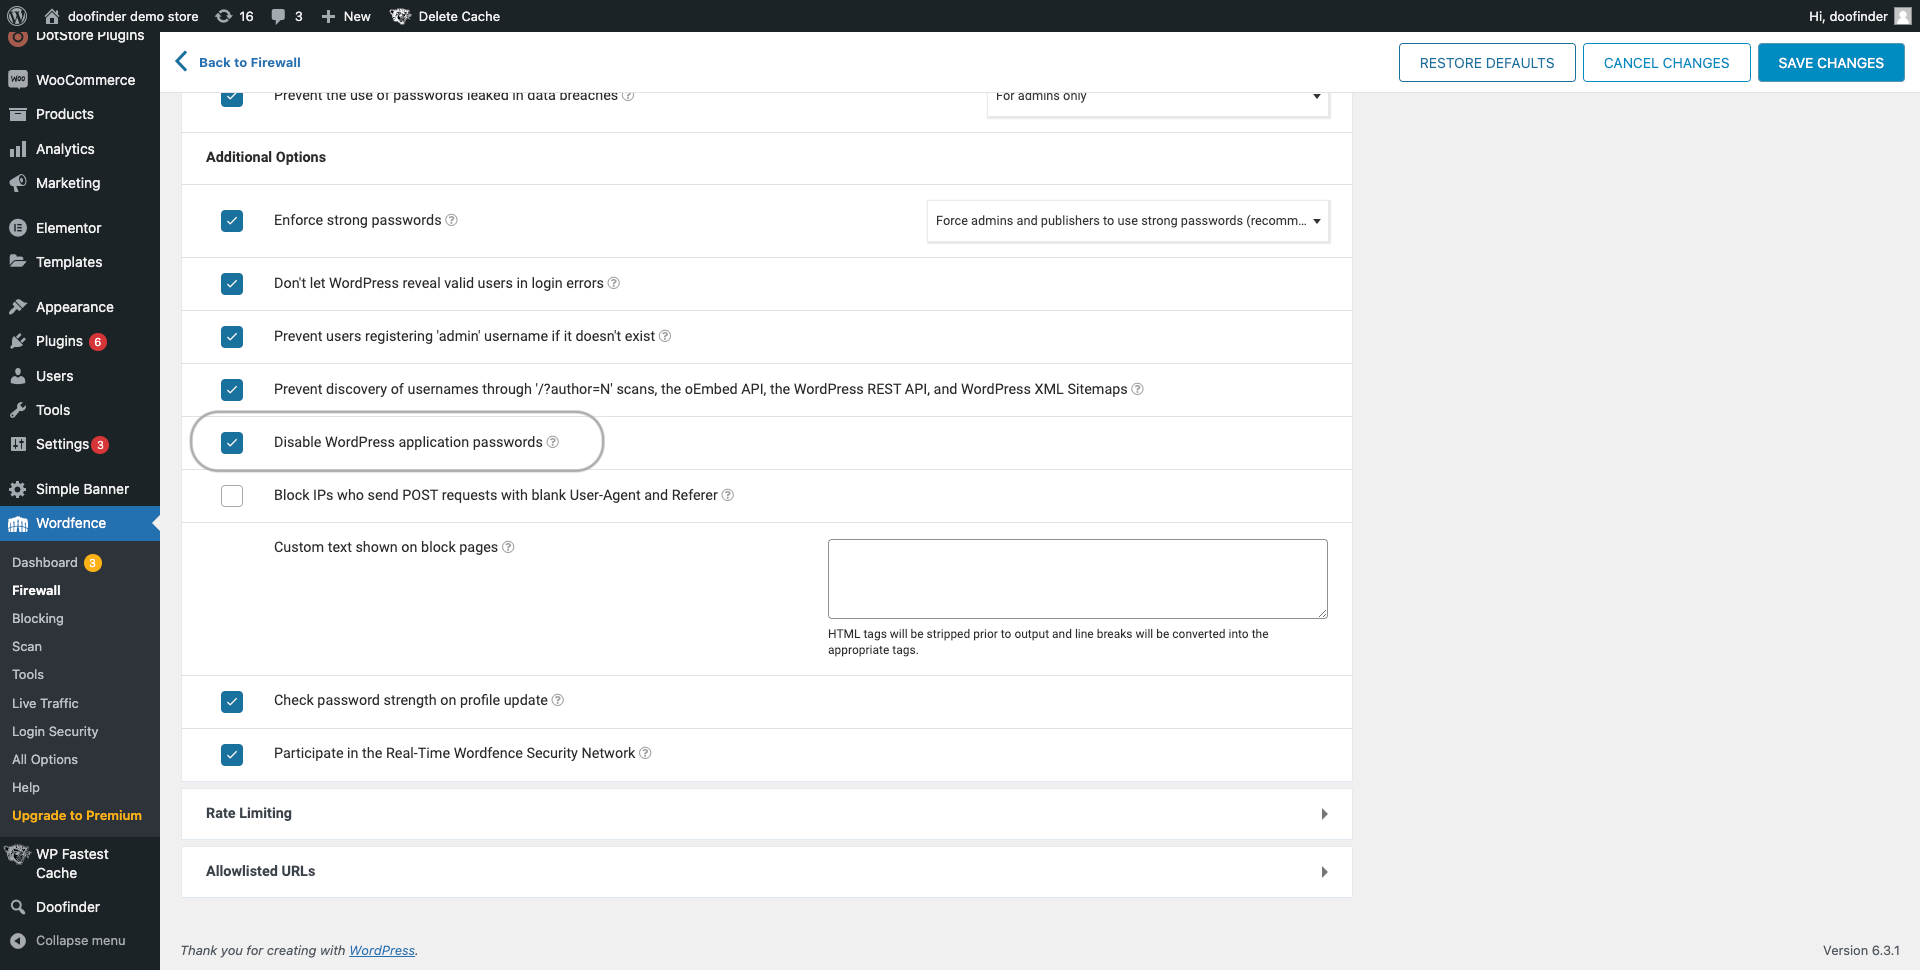Open the strong passwords policy dropdown
Screen dimensions: 1920x970
1128,221
